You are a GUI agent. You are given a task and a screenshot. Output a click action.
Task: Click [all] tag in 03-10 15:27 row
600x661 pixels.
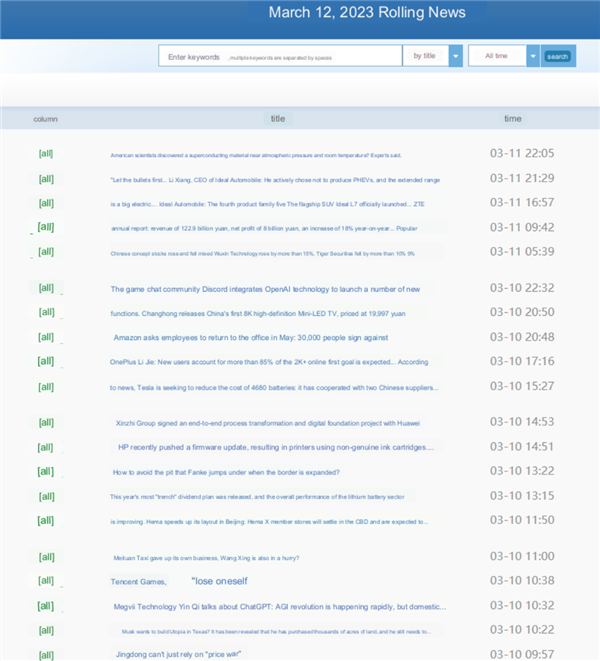[x=46, y=387]
